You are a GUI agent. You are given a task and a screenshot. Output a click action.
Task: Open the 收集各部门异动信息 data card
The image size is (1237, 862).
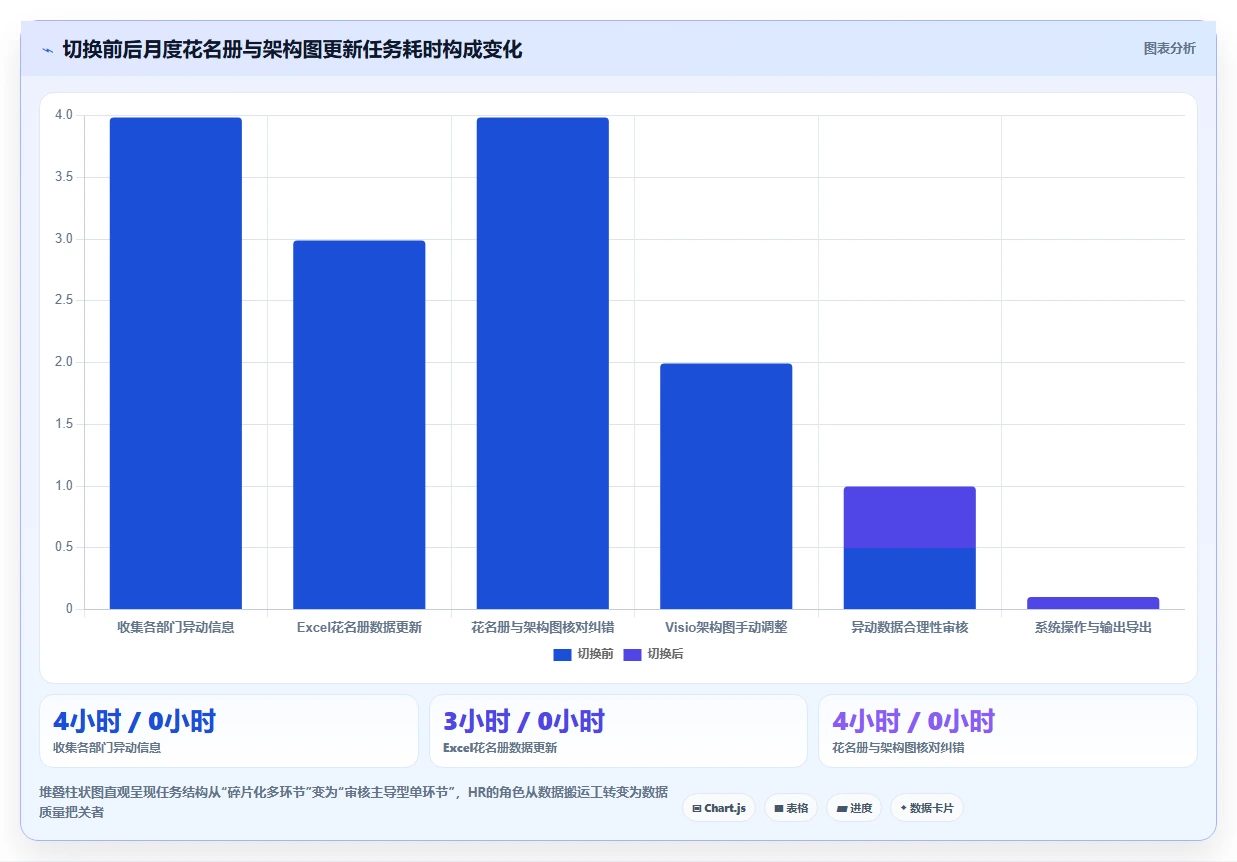229,731
